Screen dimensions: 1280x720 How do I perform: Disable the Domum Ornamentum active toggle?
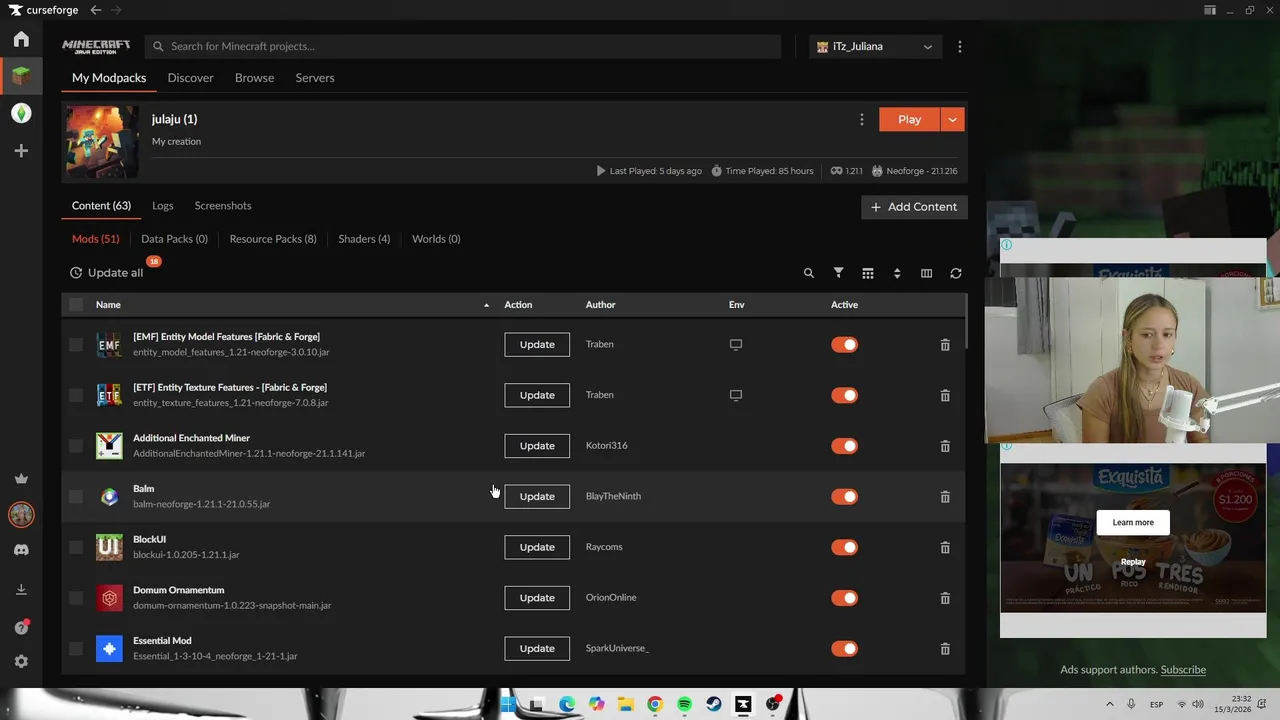845,598
